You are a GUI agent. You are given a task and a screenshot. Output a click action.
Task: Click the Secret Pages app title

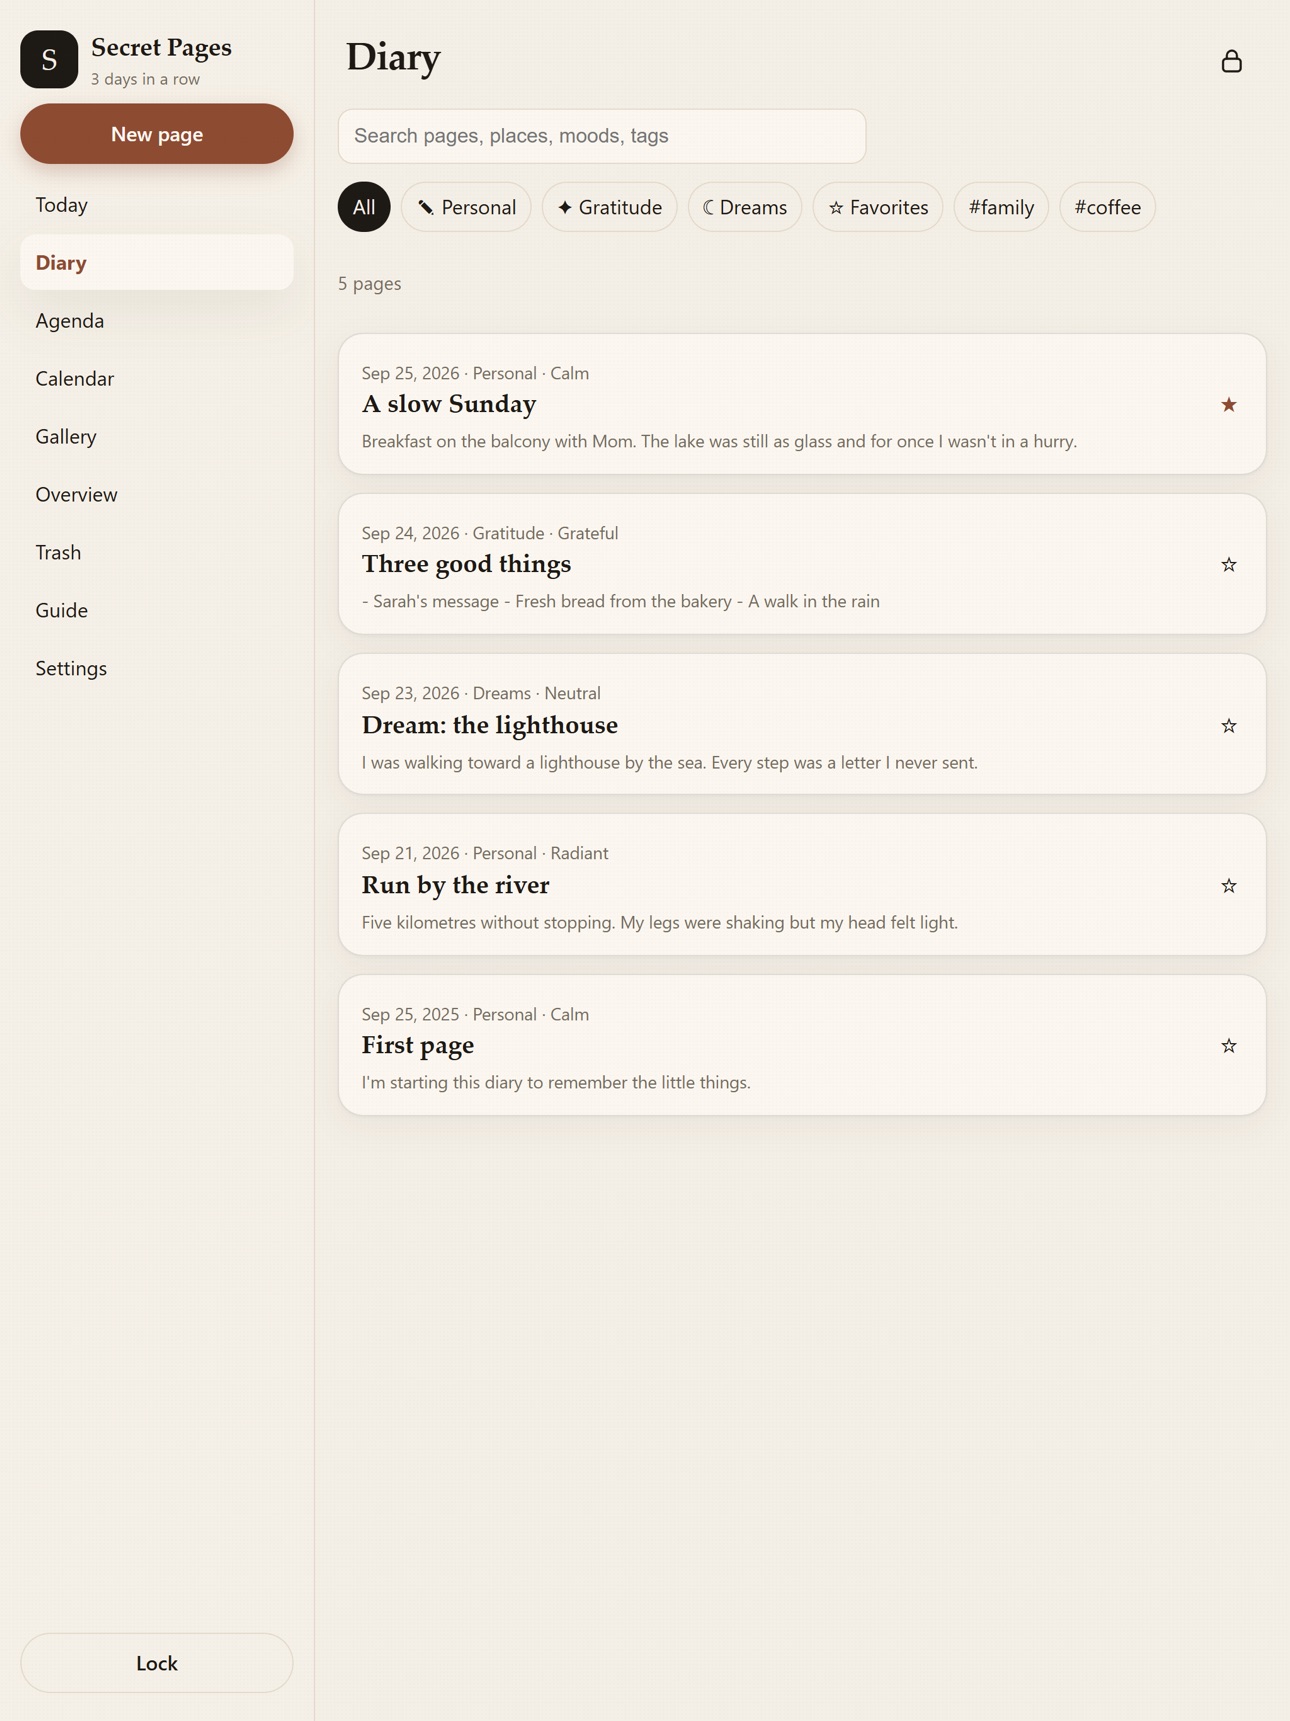tap(161, 47)
